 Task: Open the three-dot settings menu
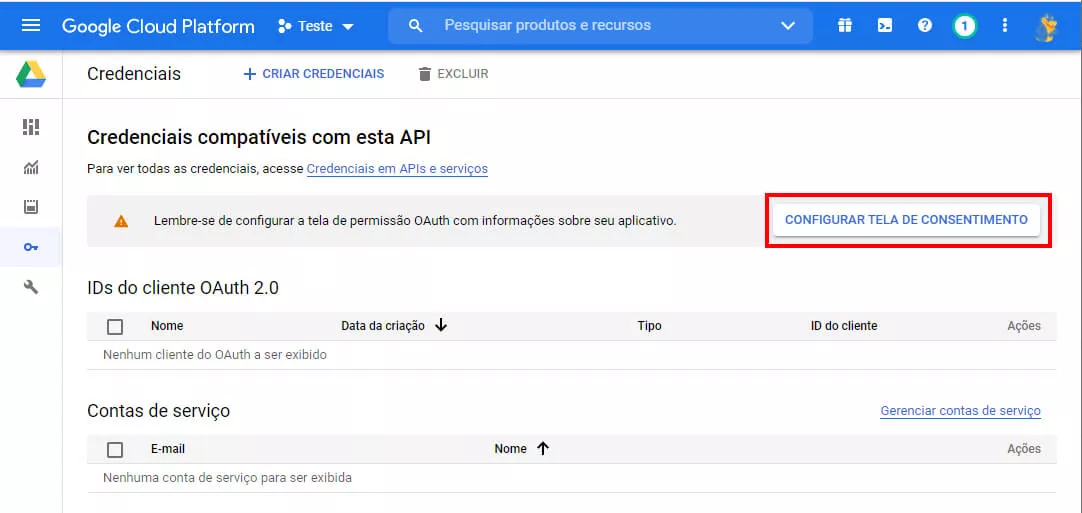click(x=1005, y=26)
